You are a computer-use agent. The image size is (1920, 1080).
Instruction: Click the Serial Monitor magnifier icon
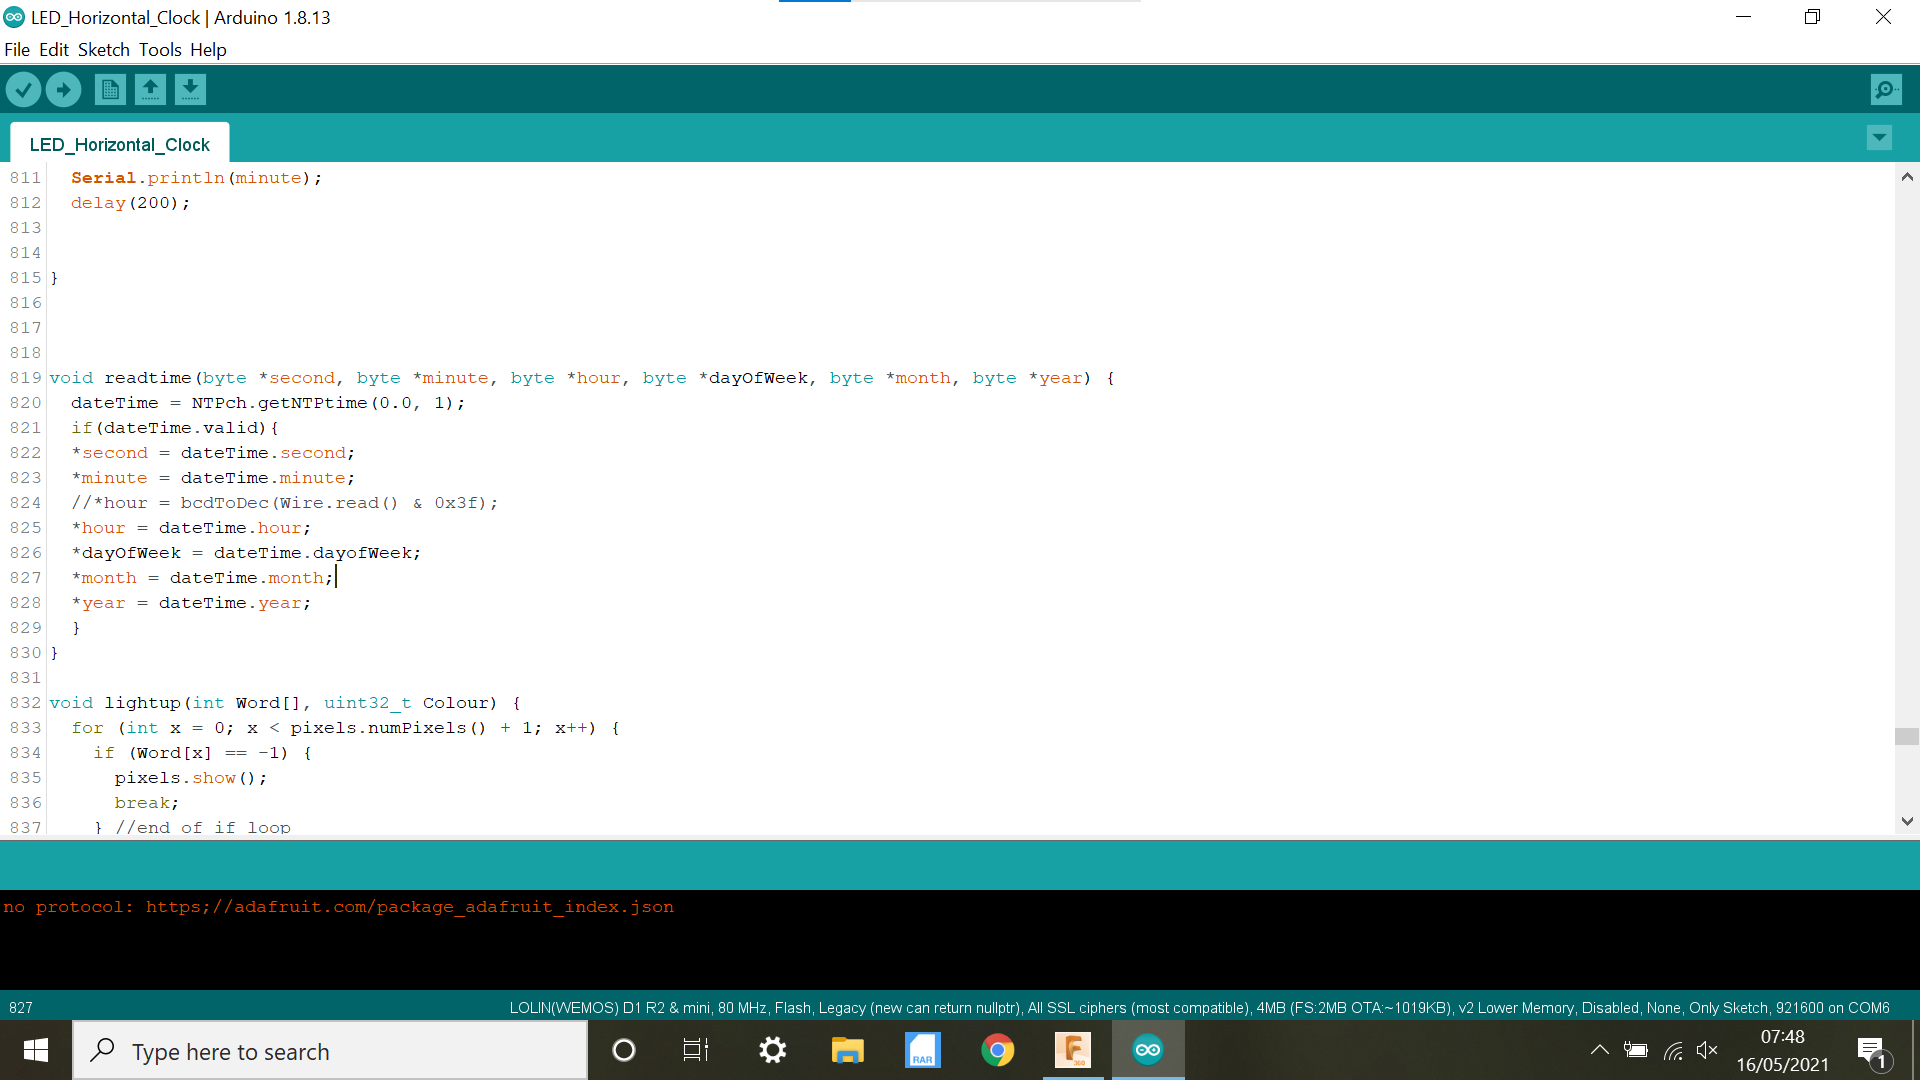click(1886, 90)
